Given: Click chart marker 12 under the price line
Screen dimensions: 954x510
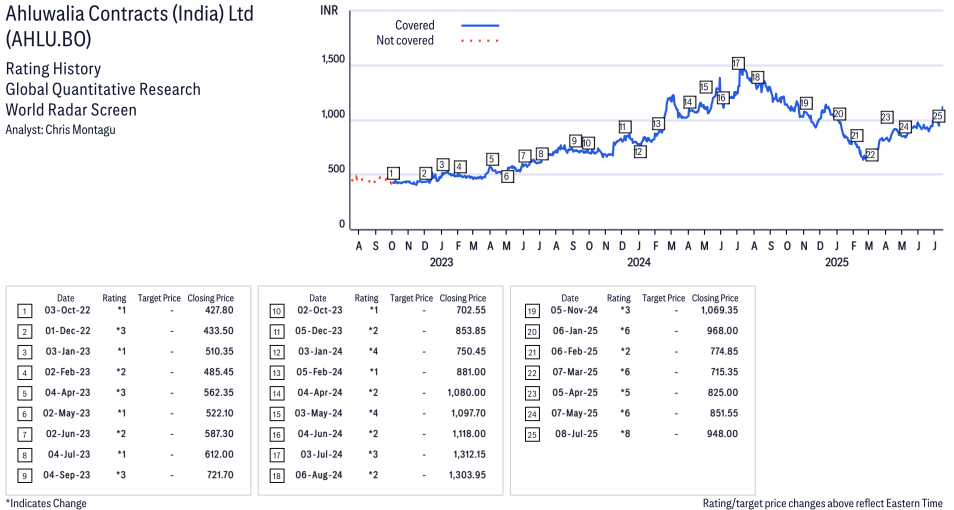Looking at the screenshot, I should [639, 152].
